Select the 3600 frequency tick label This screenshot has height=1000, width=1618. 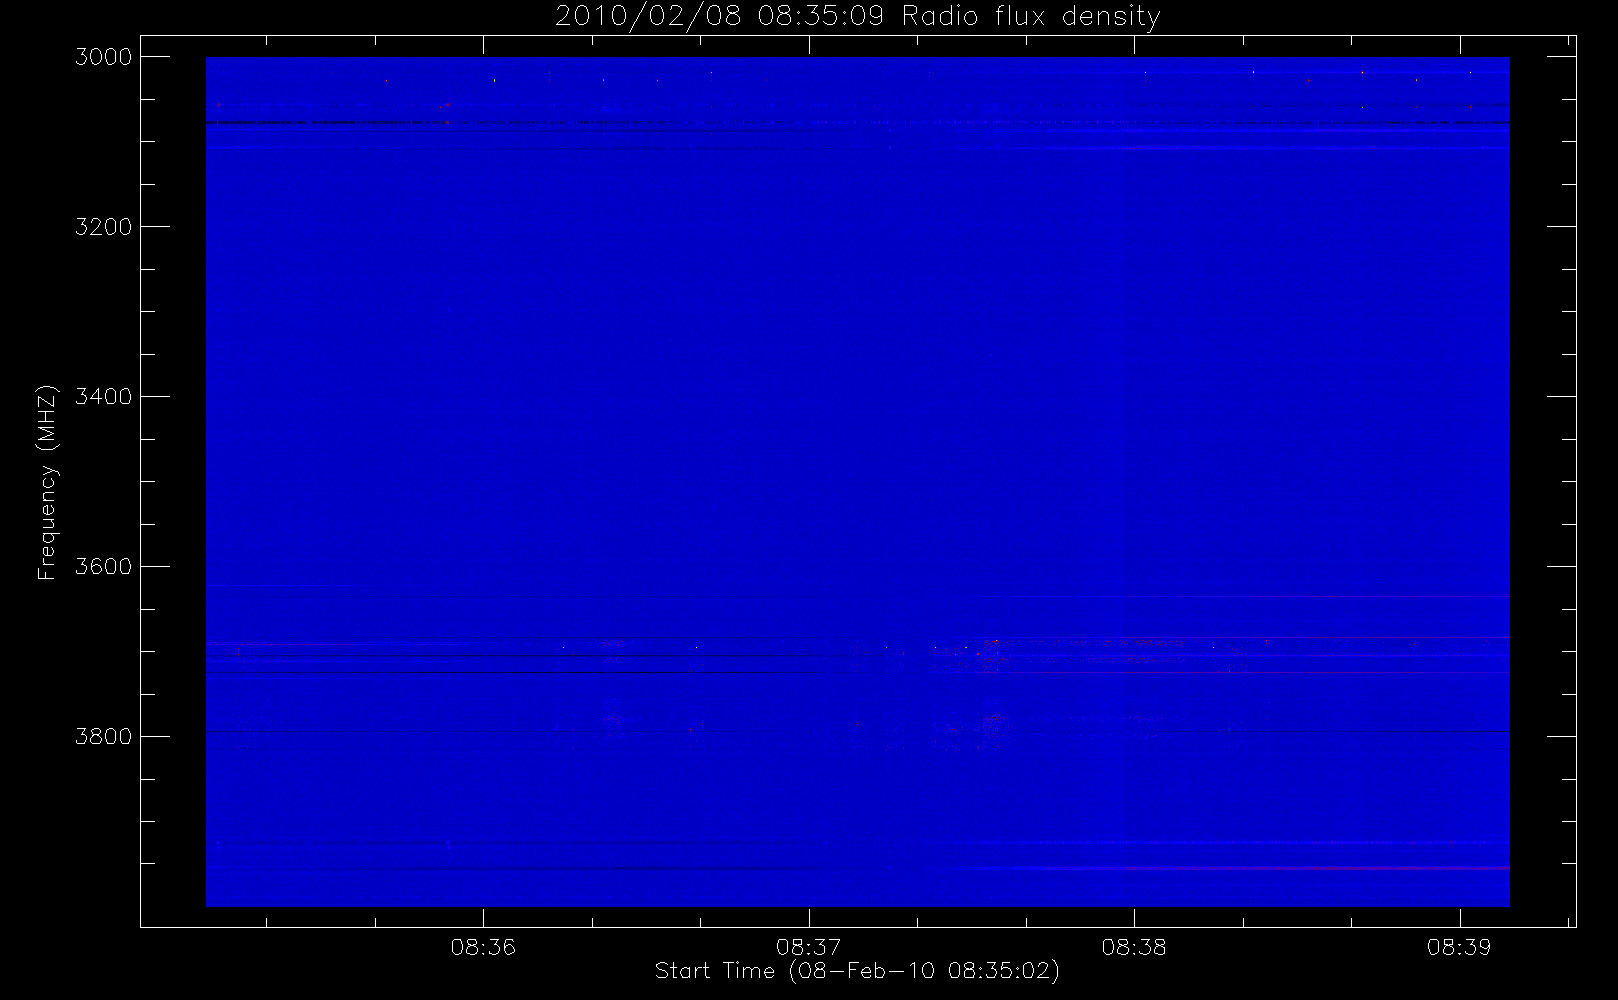pos(104,567)
